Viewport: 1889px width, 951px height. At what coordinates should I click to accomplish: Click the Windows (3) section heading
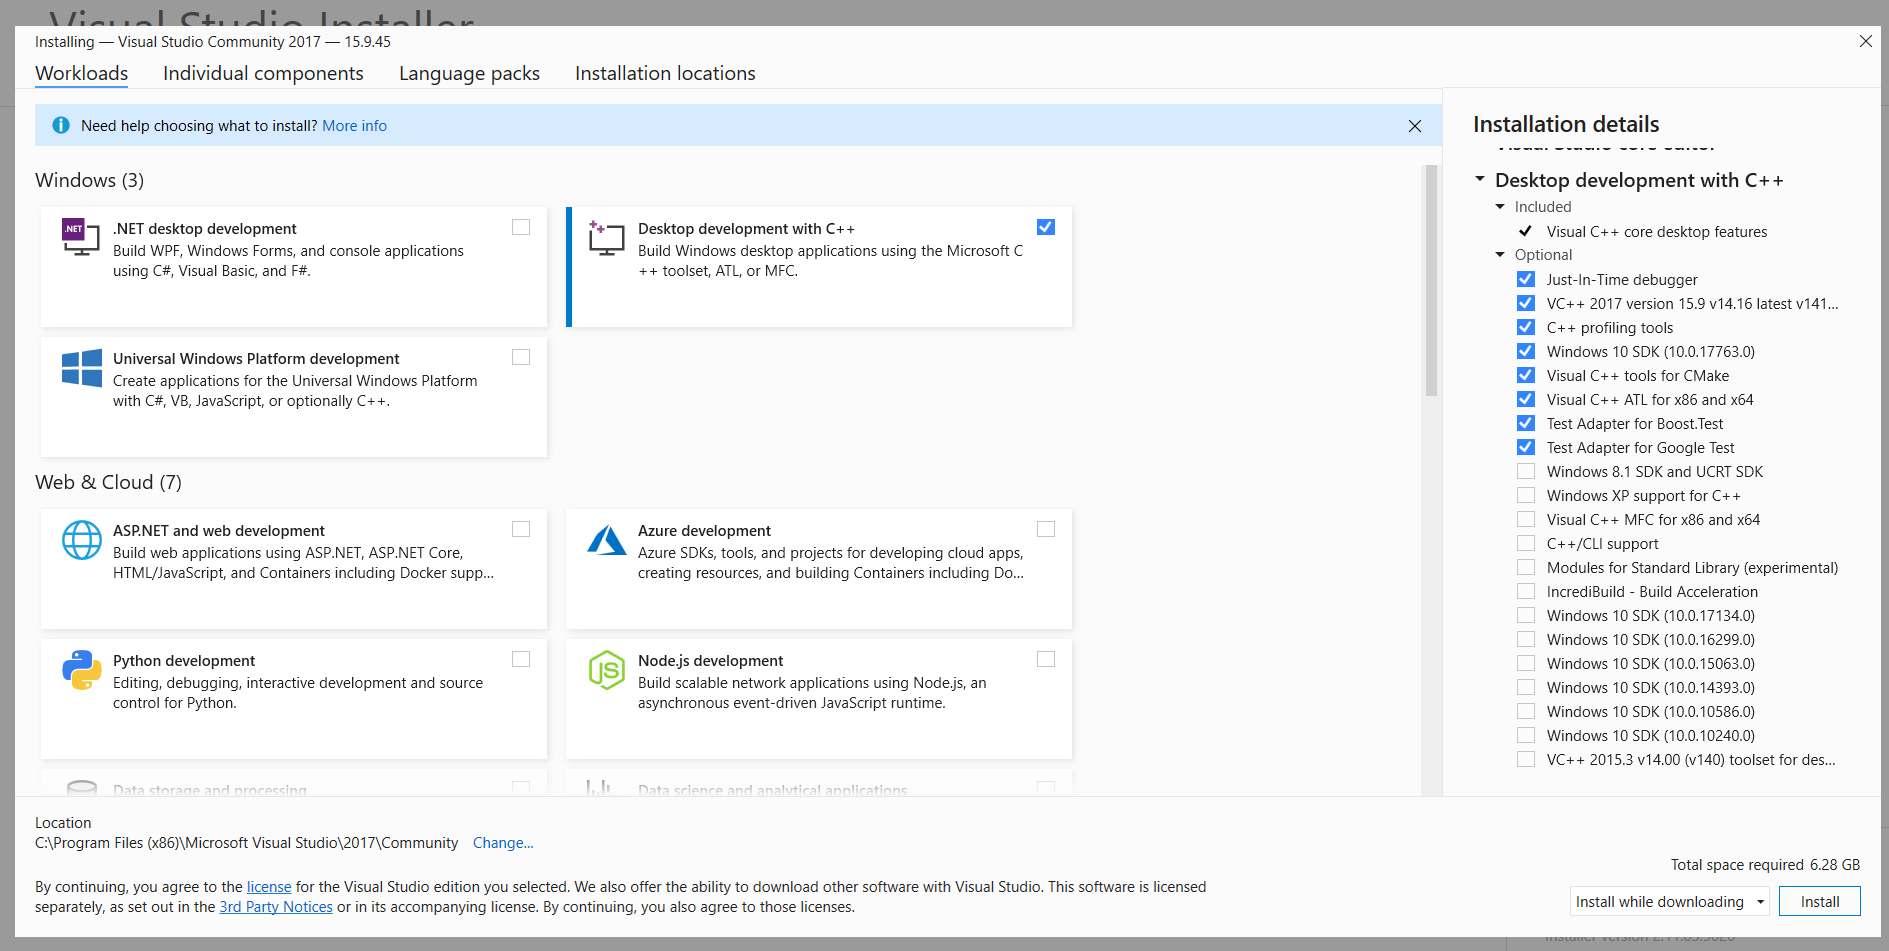89,180
